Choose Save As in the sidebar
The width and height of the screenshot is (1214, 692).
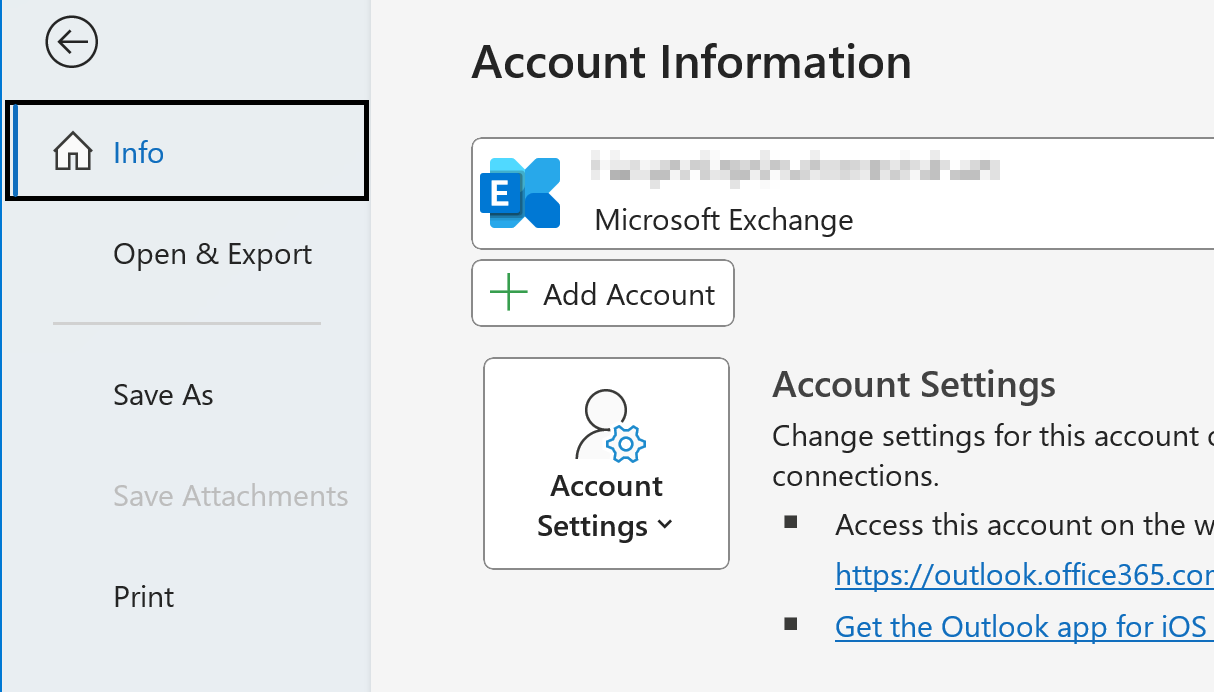tap(164, 395)
